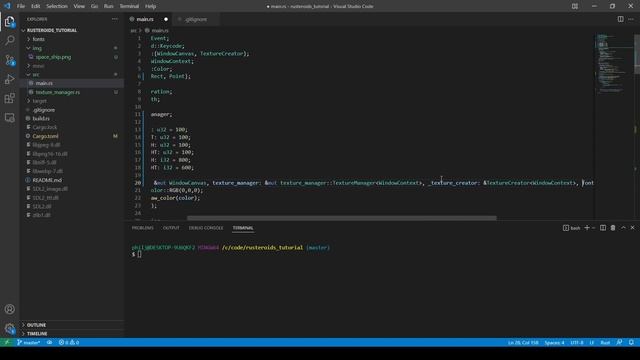Click the bash terminal profile icon

point(566,228)
